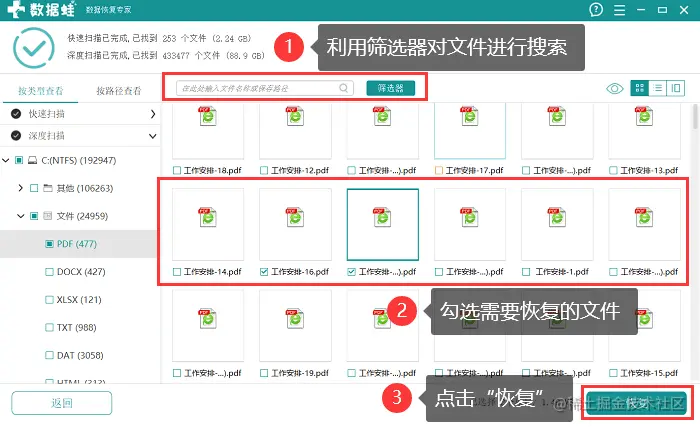
Task: Tick the checkbox for 工作安排-17.pdf
Action: [x=439, y=170]
